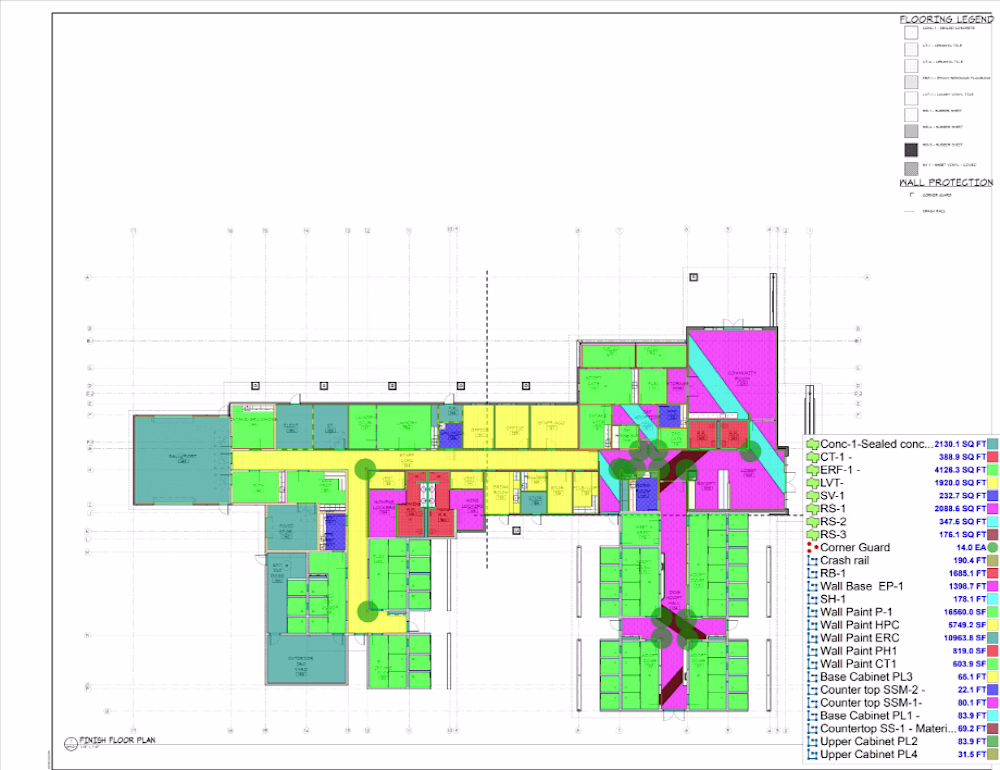Select the icon beside Counter top SSM-1-
The image size is (1000, 770).
coord(812,703)
